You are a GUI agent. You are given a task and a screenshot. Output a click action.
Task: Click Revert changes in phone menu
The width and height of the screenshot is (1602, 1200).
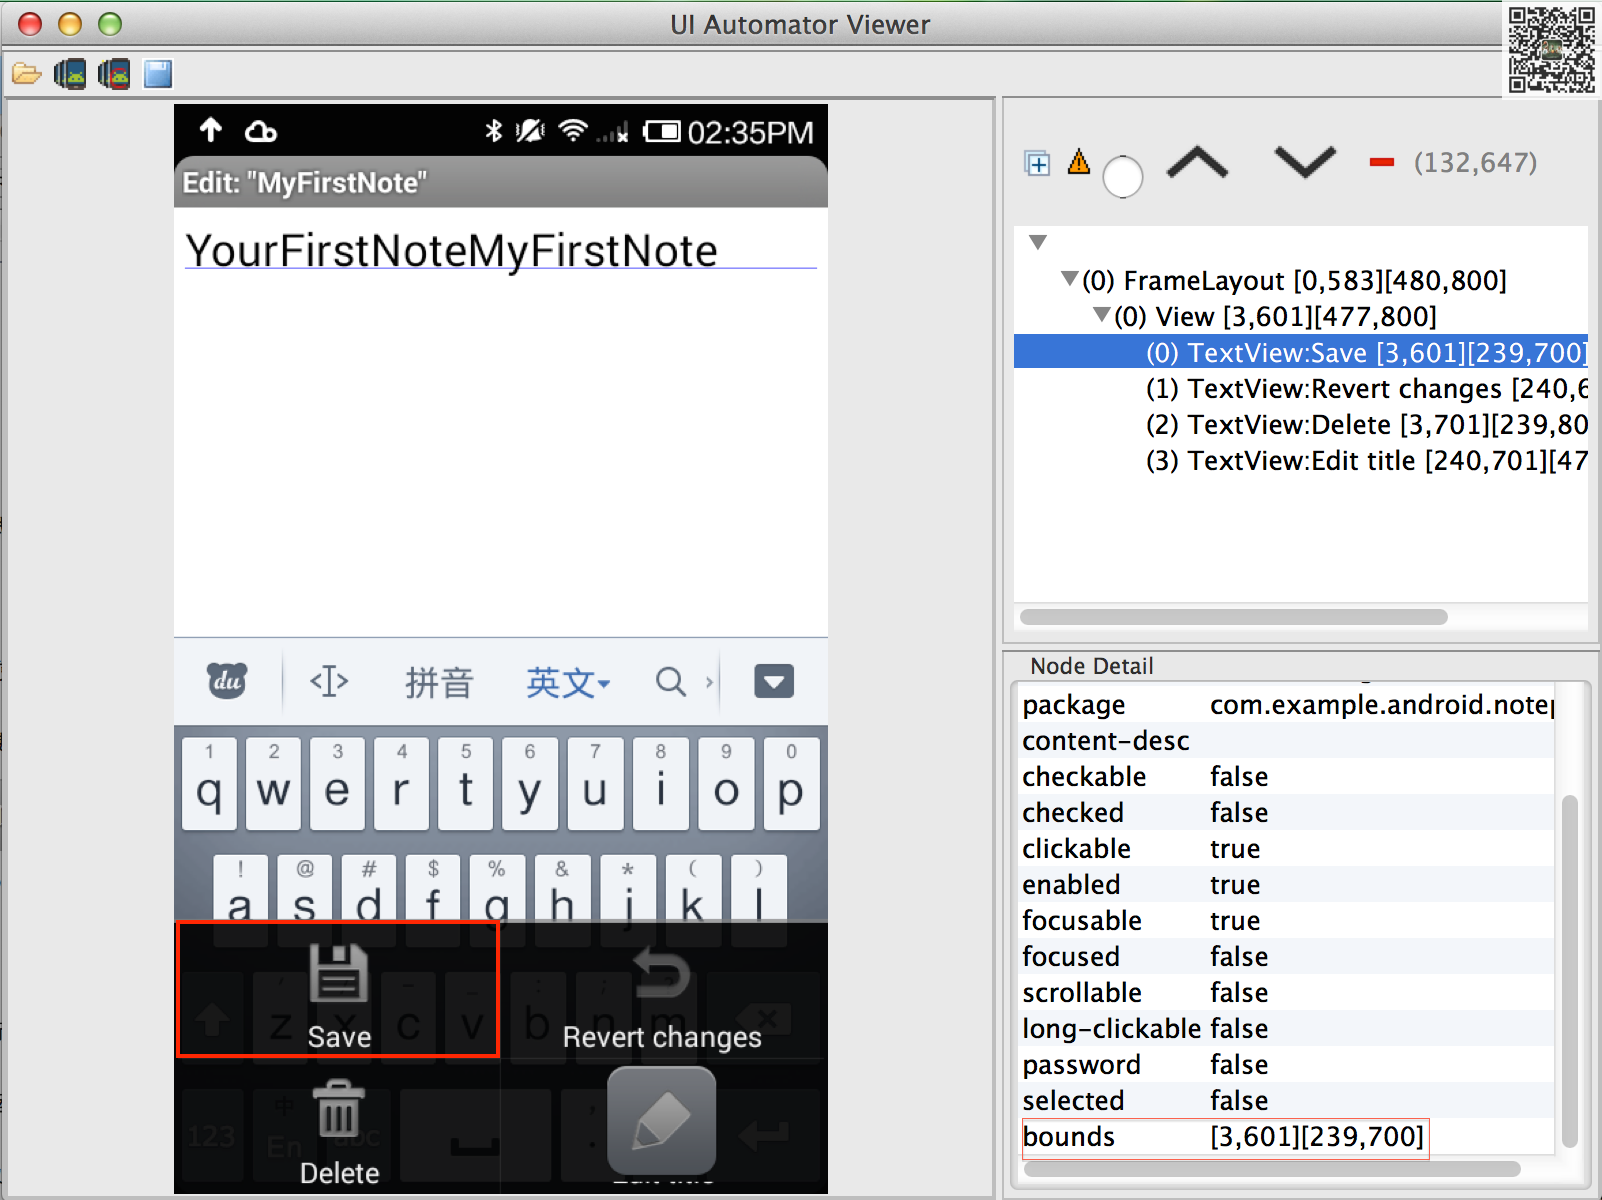coord(662,990)
